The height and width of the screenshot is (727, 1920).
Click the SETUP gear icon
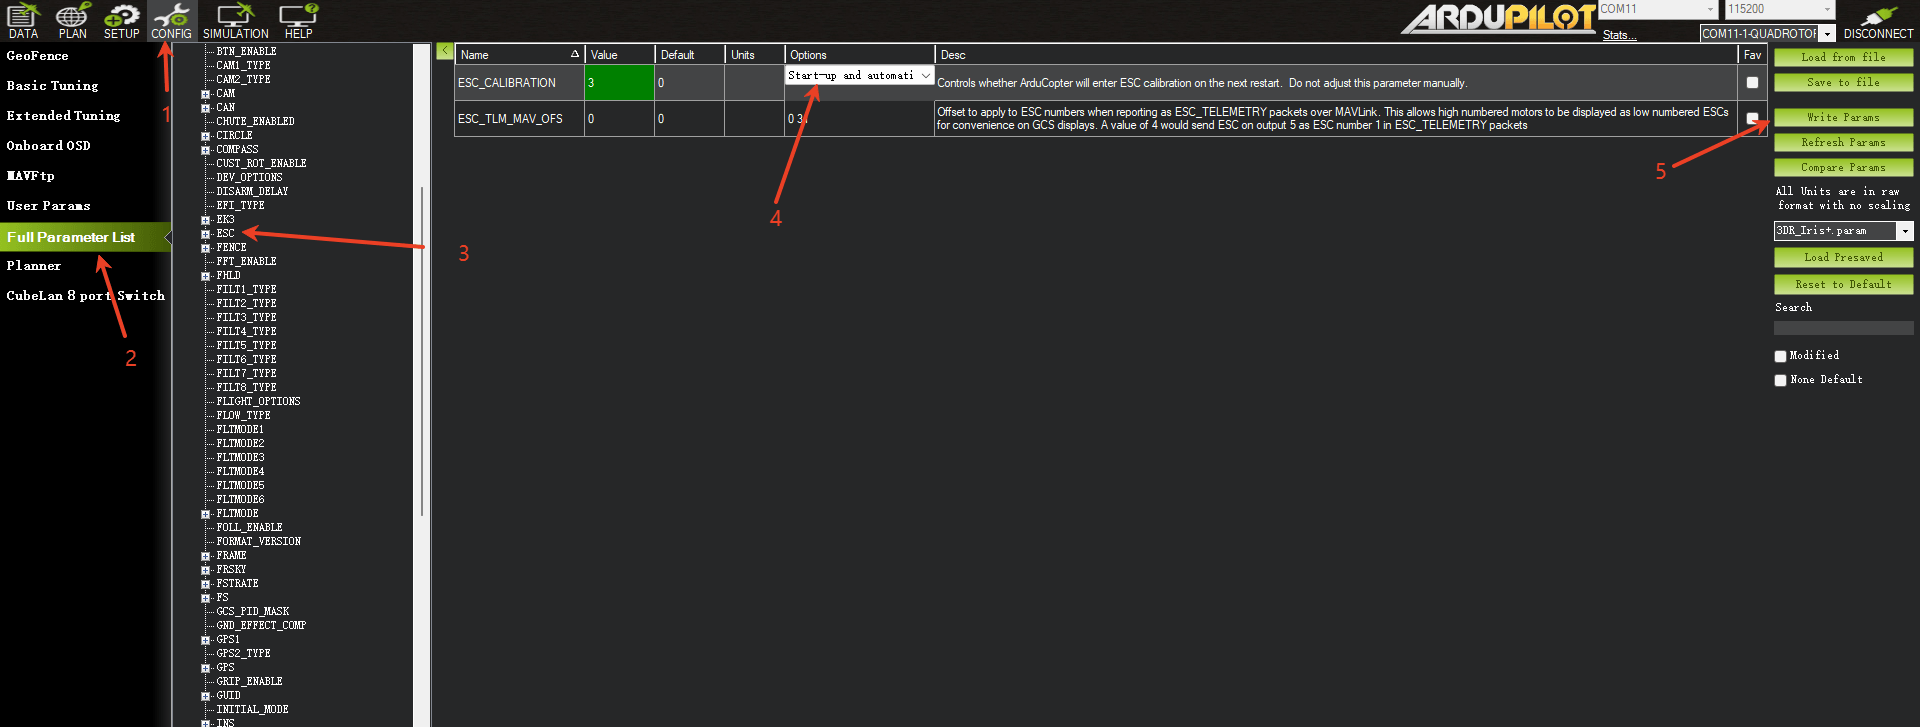(x=122, y=20)
